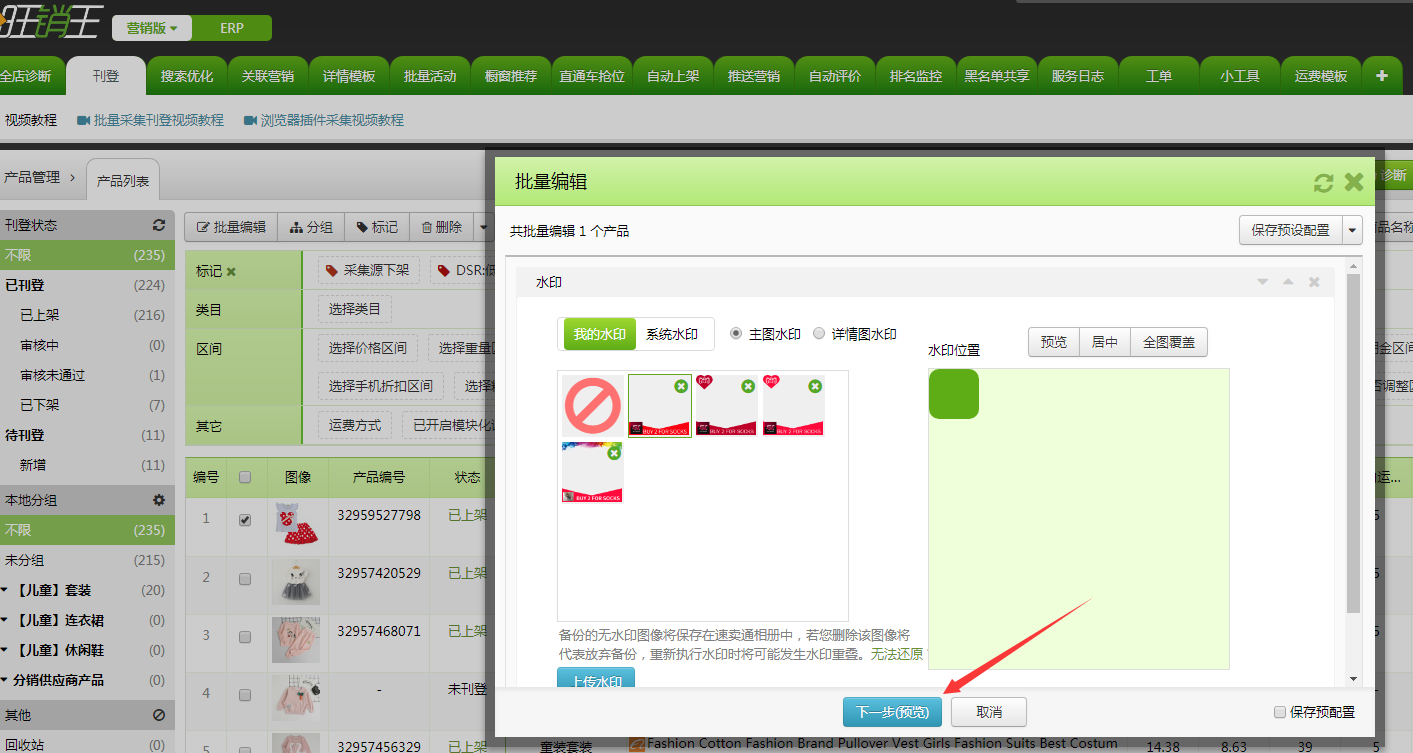
Task: Select 主图水印 radio option
Action: coord(737,334)
